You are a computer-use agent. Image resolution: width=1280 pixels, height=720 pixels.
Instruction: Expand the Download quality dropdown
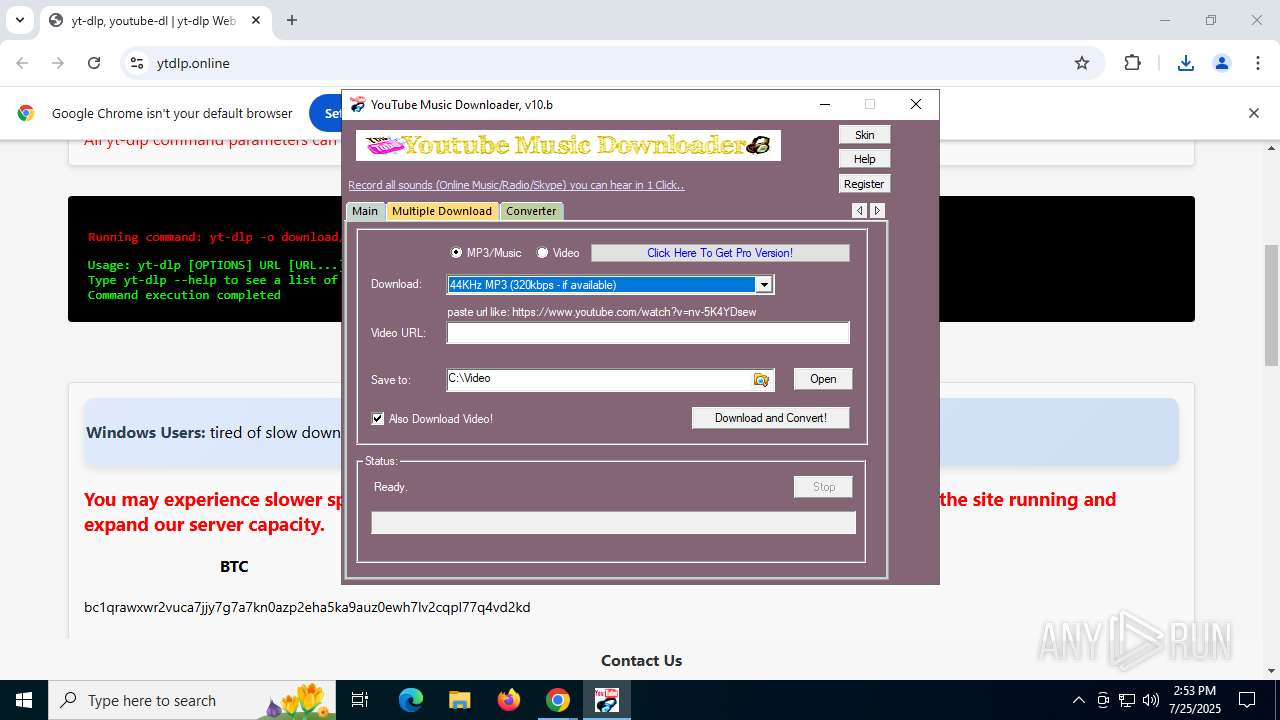pos(764,285)
